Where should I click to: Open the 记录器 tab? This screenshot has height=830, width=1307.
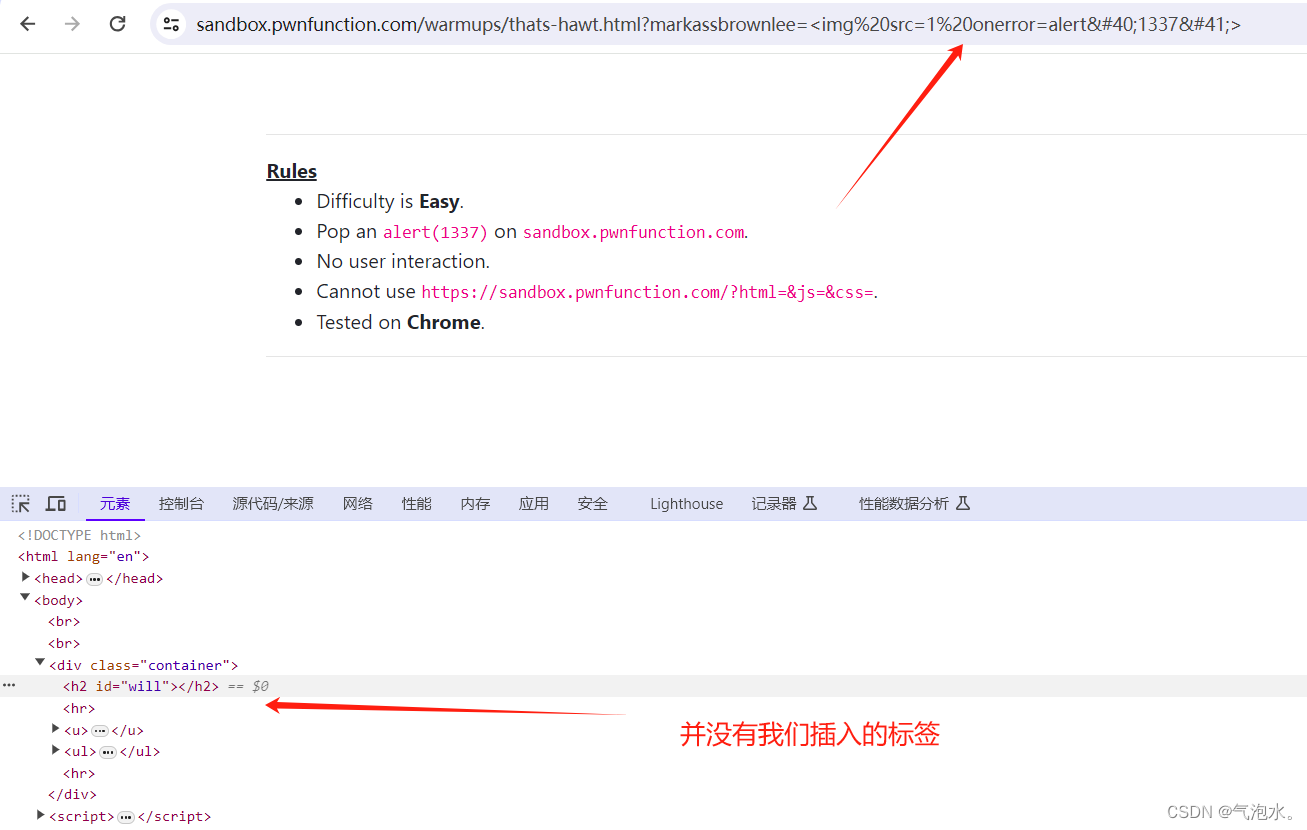click(785, 503)
